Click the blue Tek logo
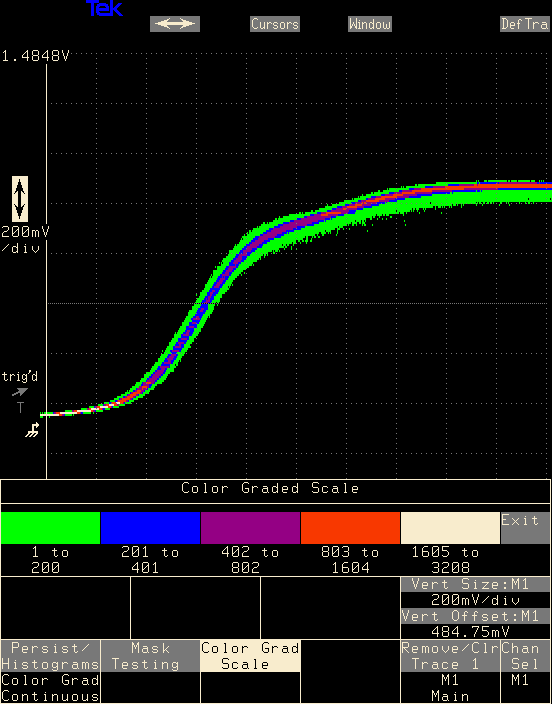 (104, 9)
